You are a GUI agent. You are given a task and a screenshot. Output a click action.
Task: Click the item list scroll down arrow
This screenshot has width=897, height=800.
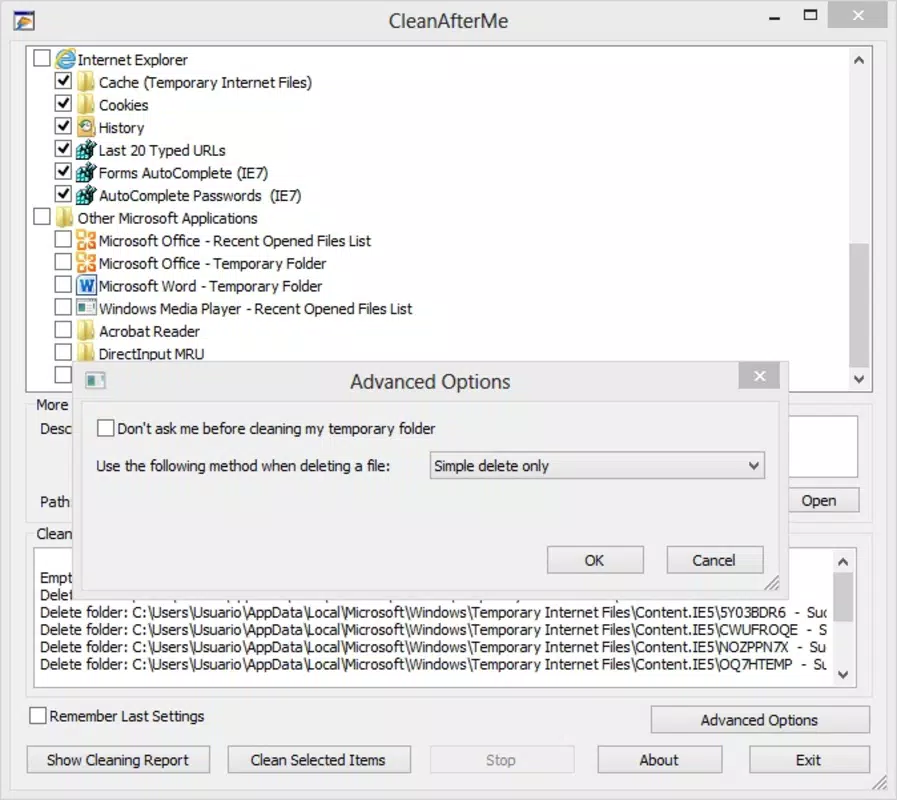pos(859,378)
